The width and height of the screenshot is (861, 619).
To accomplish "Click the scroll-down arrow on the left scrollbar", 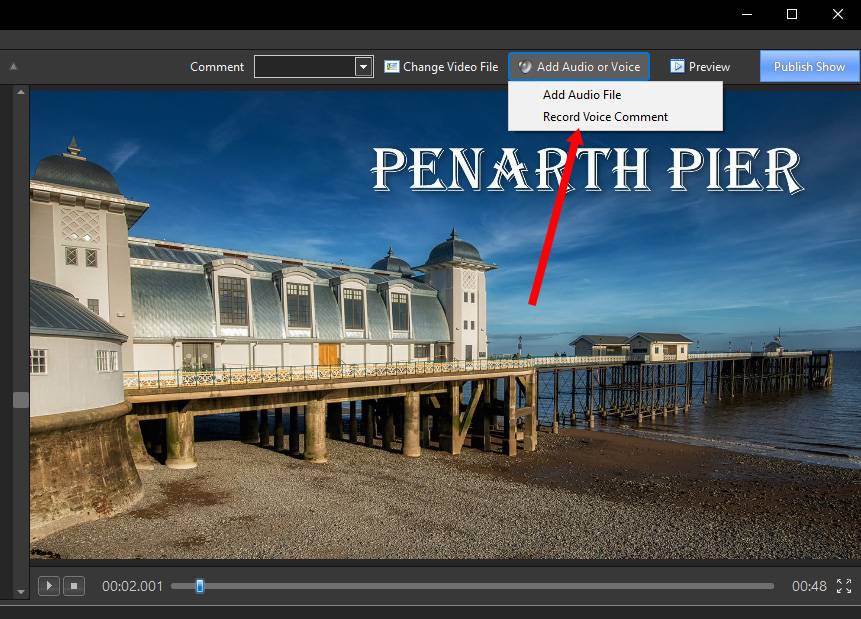I will [20, 591].
